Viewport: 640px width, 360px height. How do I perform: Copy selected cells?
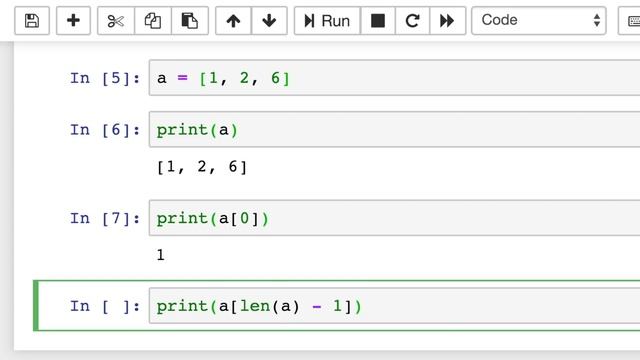(153, 21)
